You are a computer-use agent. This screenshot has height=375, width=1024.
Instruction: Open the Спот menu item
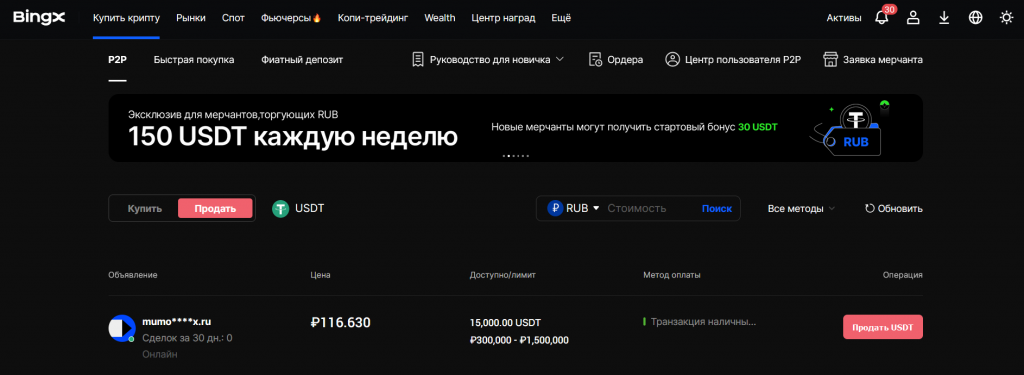232,18
